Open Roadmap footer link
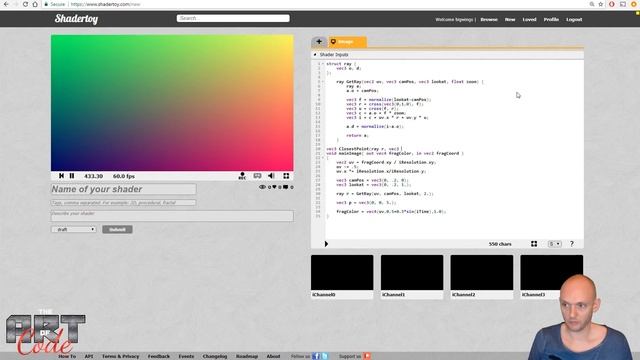The image size is (640, 360). [247, 356]
